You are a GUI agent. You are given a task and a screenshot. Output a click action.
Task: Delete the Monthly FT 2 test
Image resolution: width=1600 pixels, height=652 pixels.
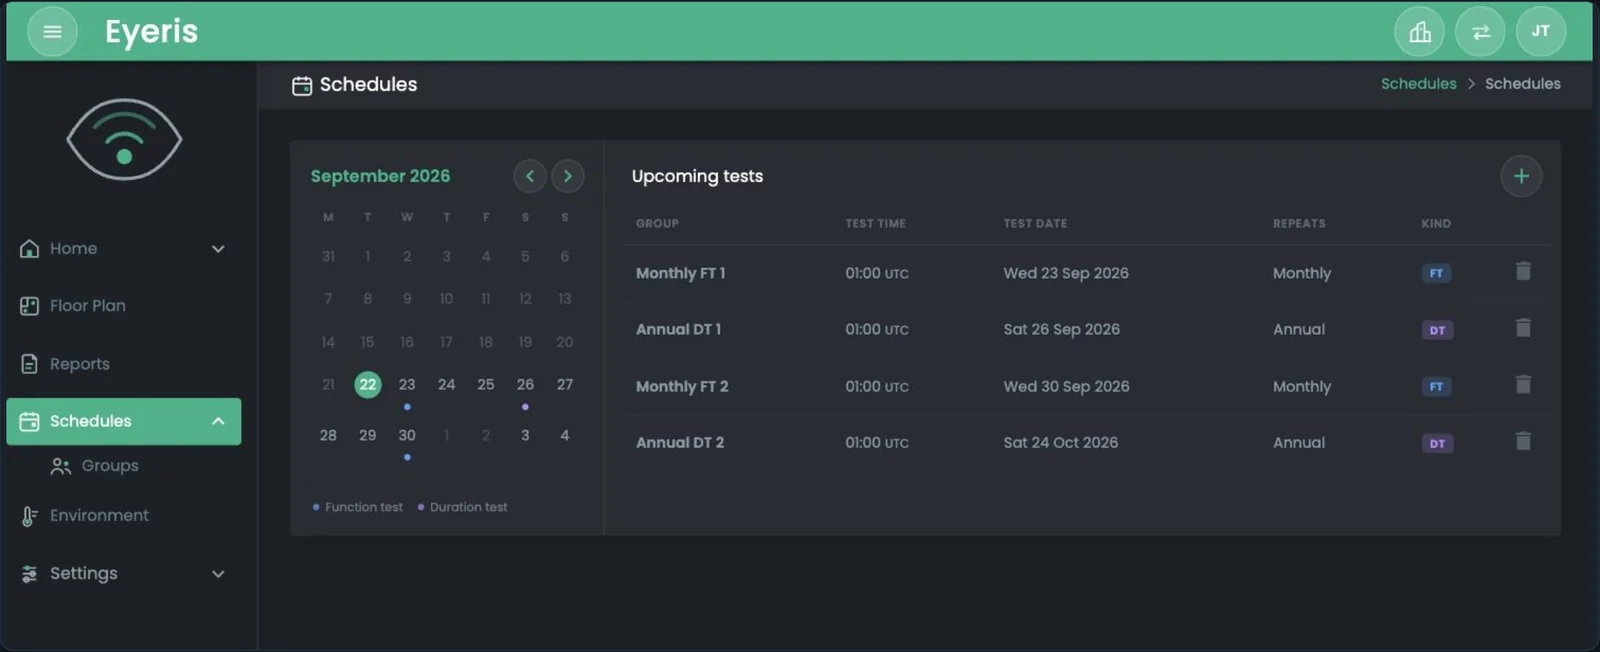[1523, 384]
